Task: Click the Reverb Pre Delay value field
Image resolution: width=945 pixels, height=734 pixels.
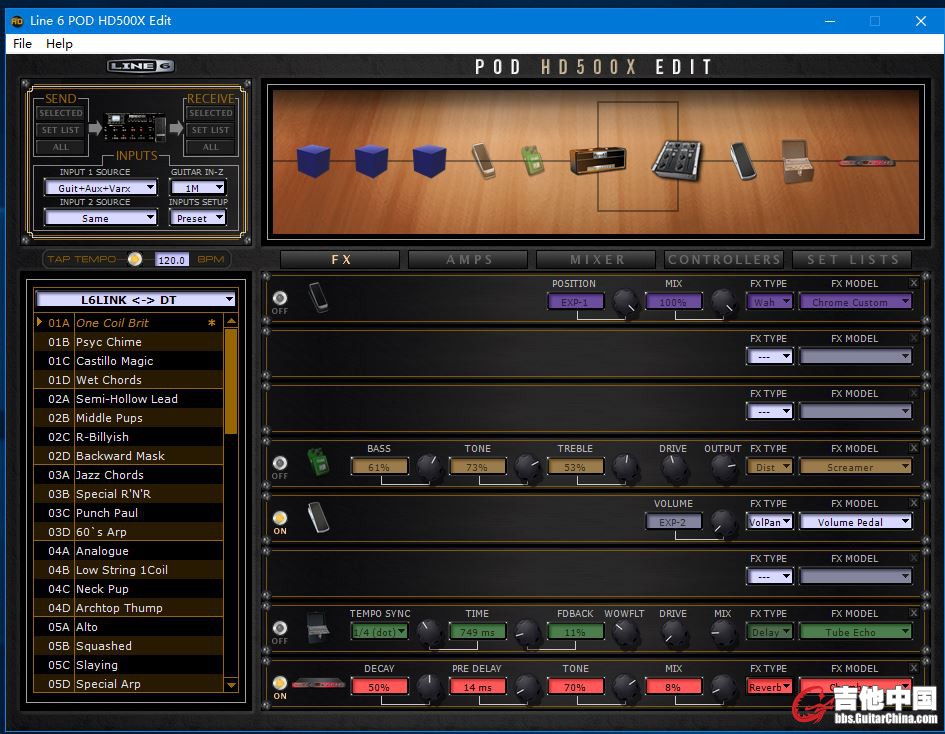Action: click(477, 686)
